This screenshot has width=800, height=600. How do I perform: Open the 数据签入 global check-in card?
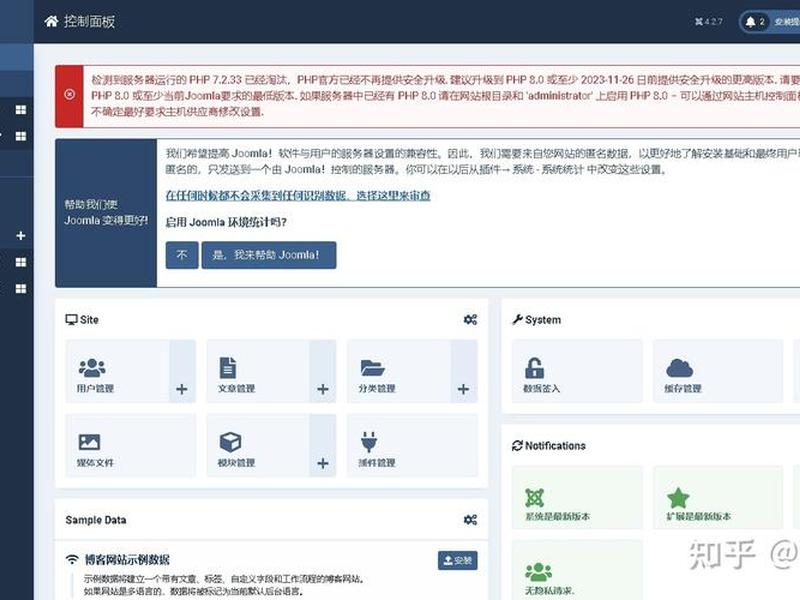[577, 371]
